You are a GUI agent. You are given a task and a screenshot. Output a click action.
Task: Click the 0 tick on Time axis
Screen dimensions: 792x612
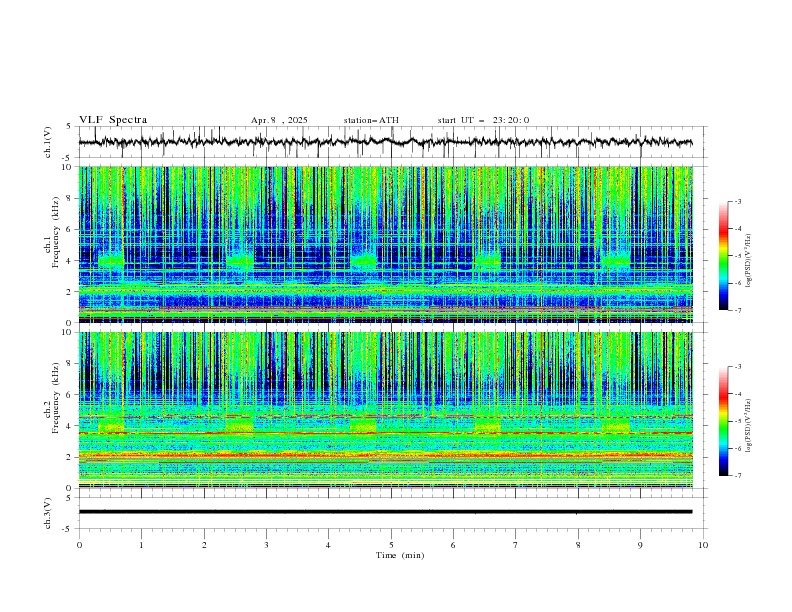click(79, 545)
